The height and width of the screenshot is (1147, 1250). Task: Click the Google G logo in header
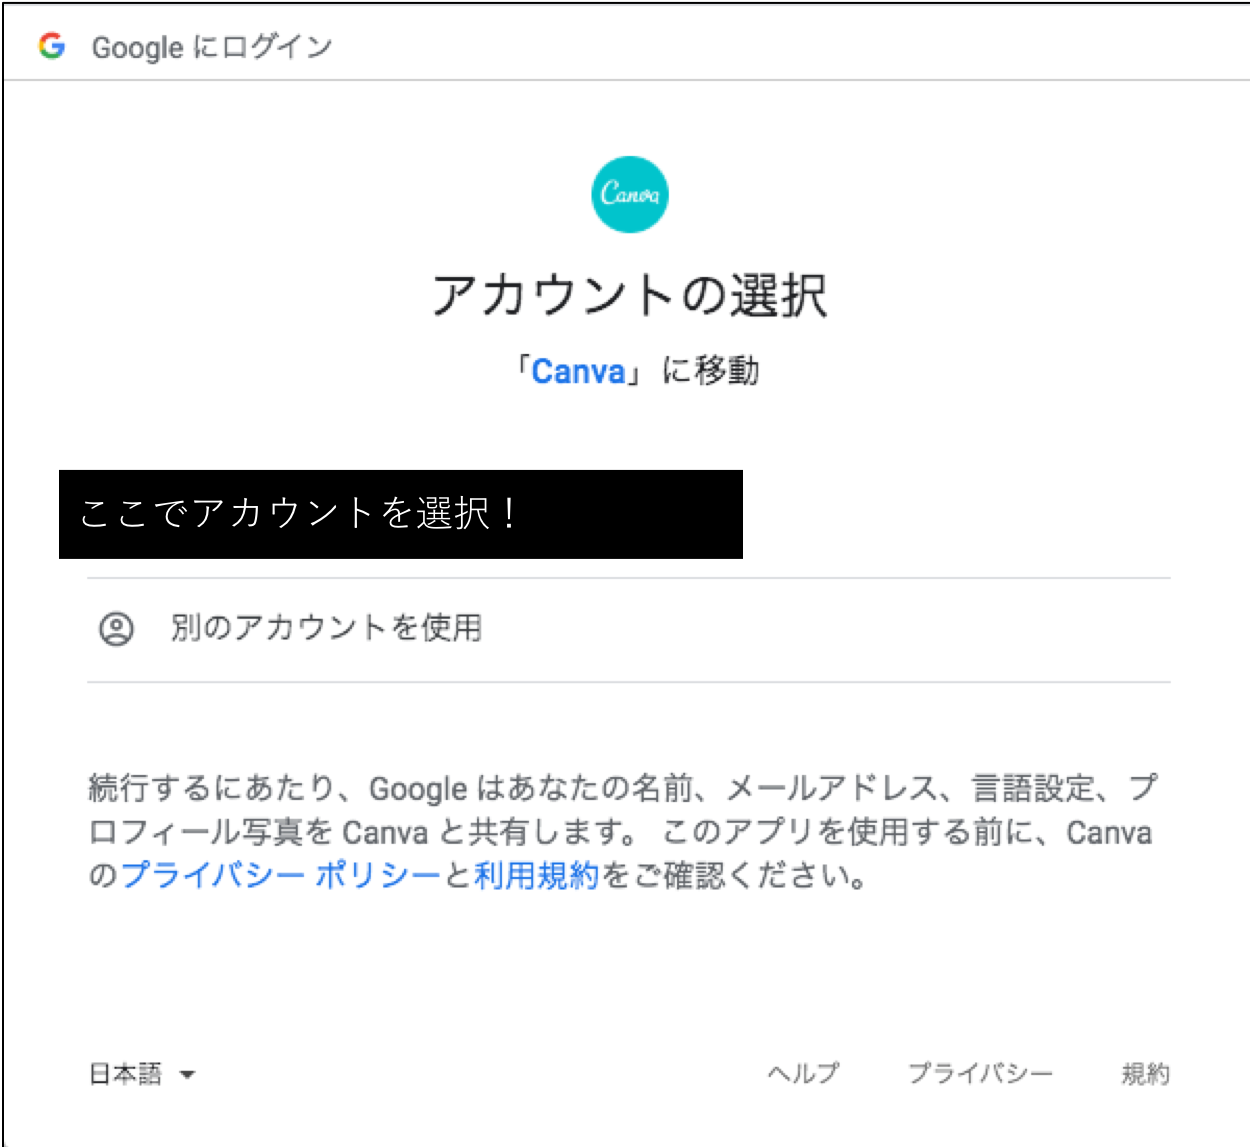(52, 46)
